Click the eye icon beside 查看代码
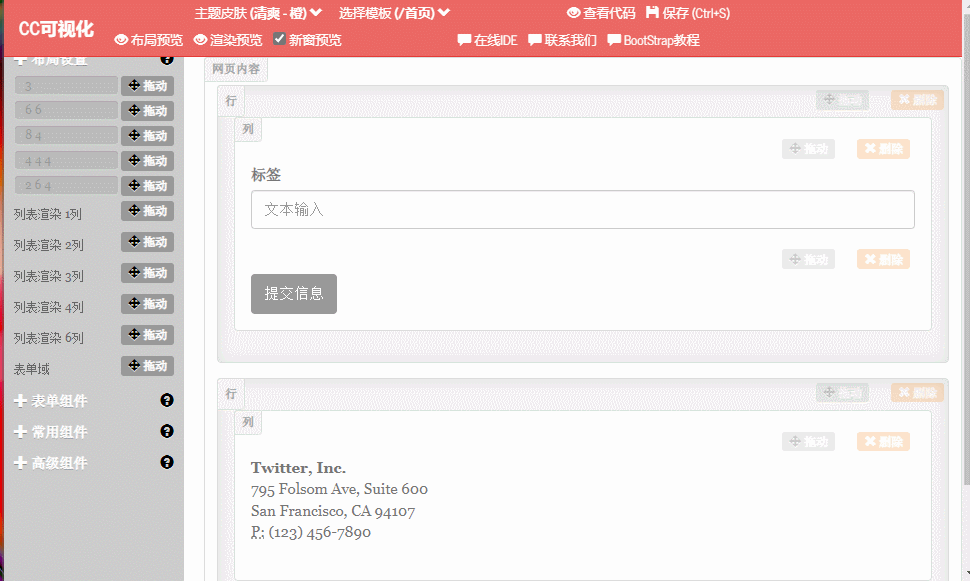970x581 pixels. pyautogui.click(x=573, y=13)
